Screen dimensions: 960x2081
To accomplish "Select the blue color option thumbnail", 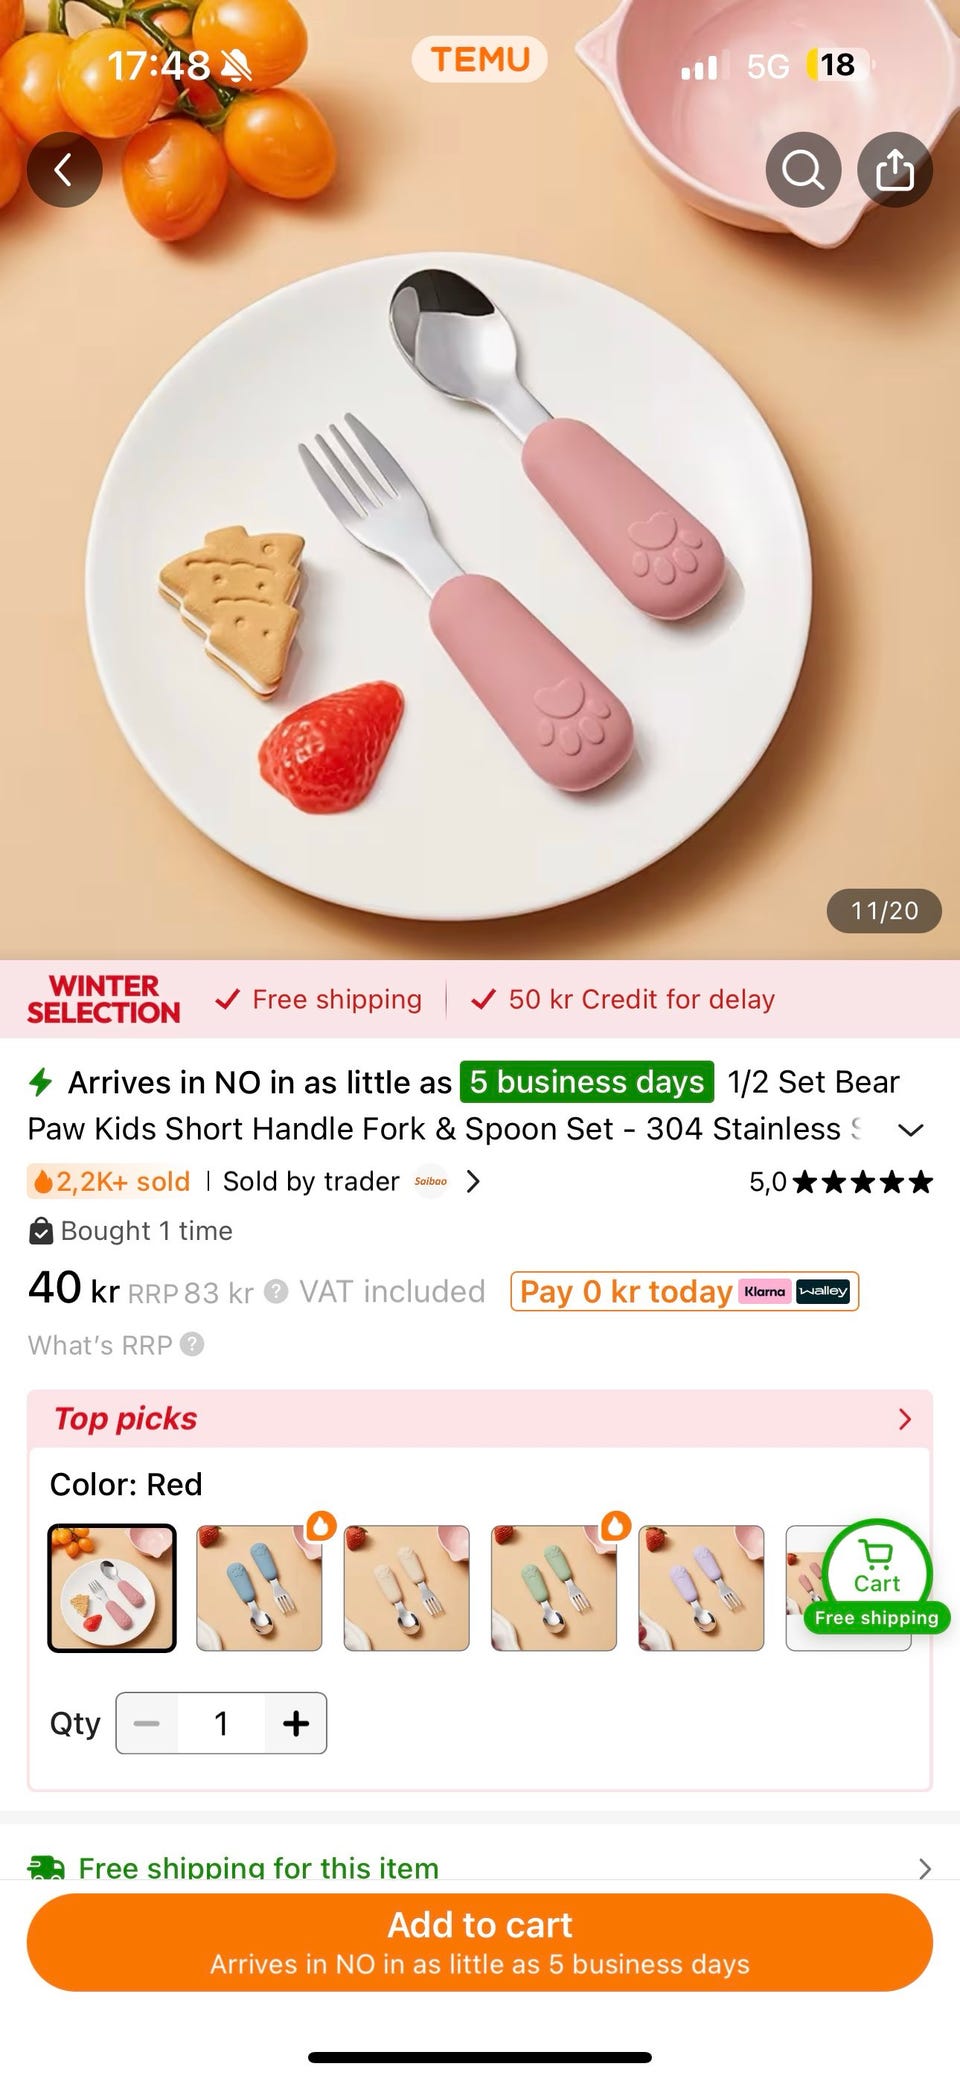I will click(259, 1587).
